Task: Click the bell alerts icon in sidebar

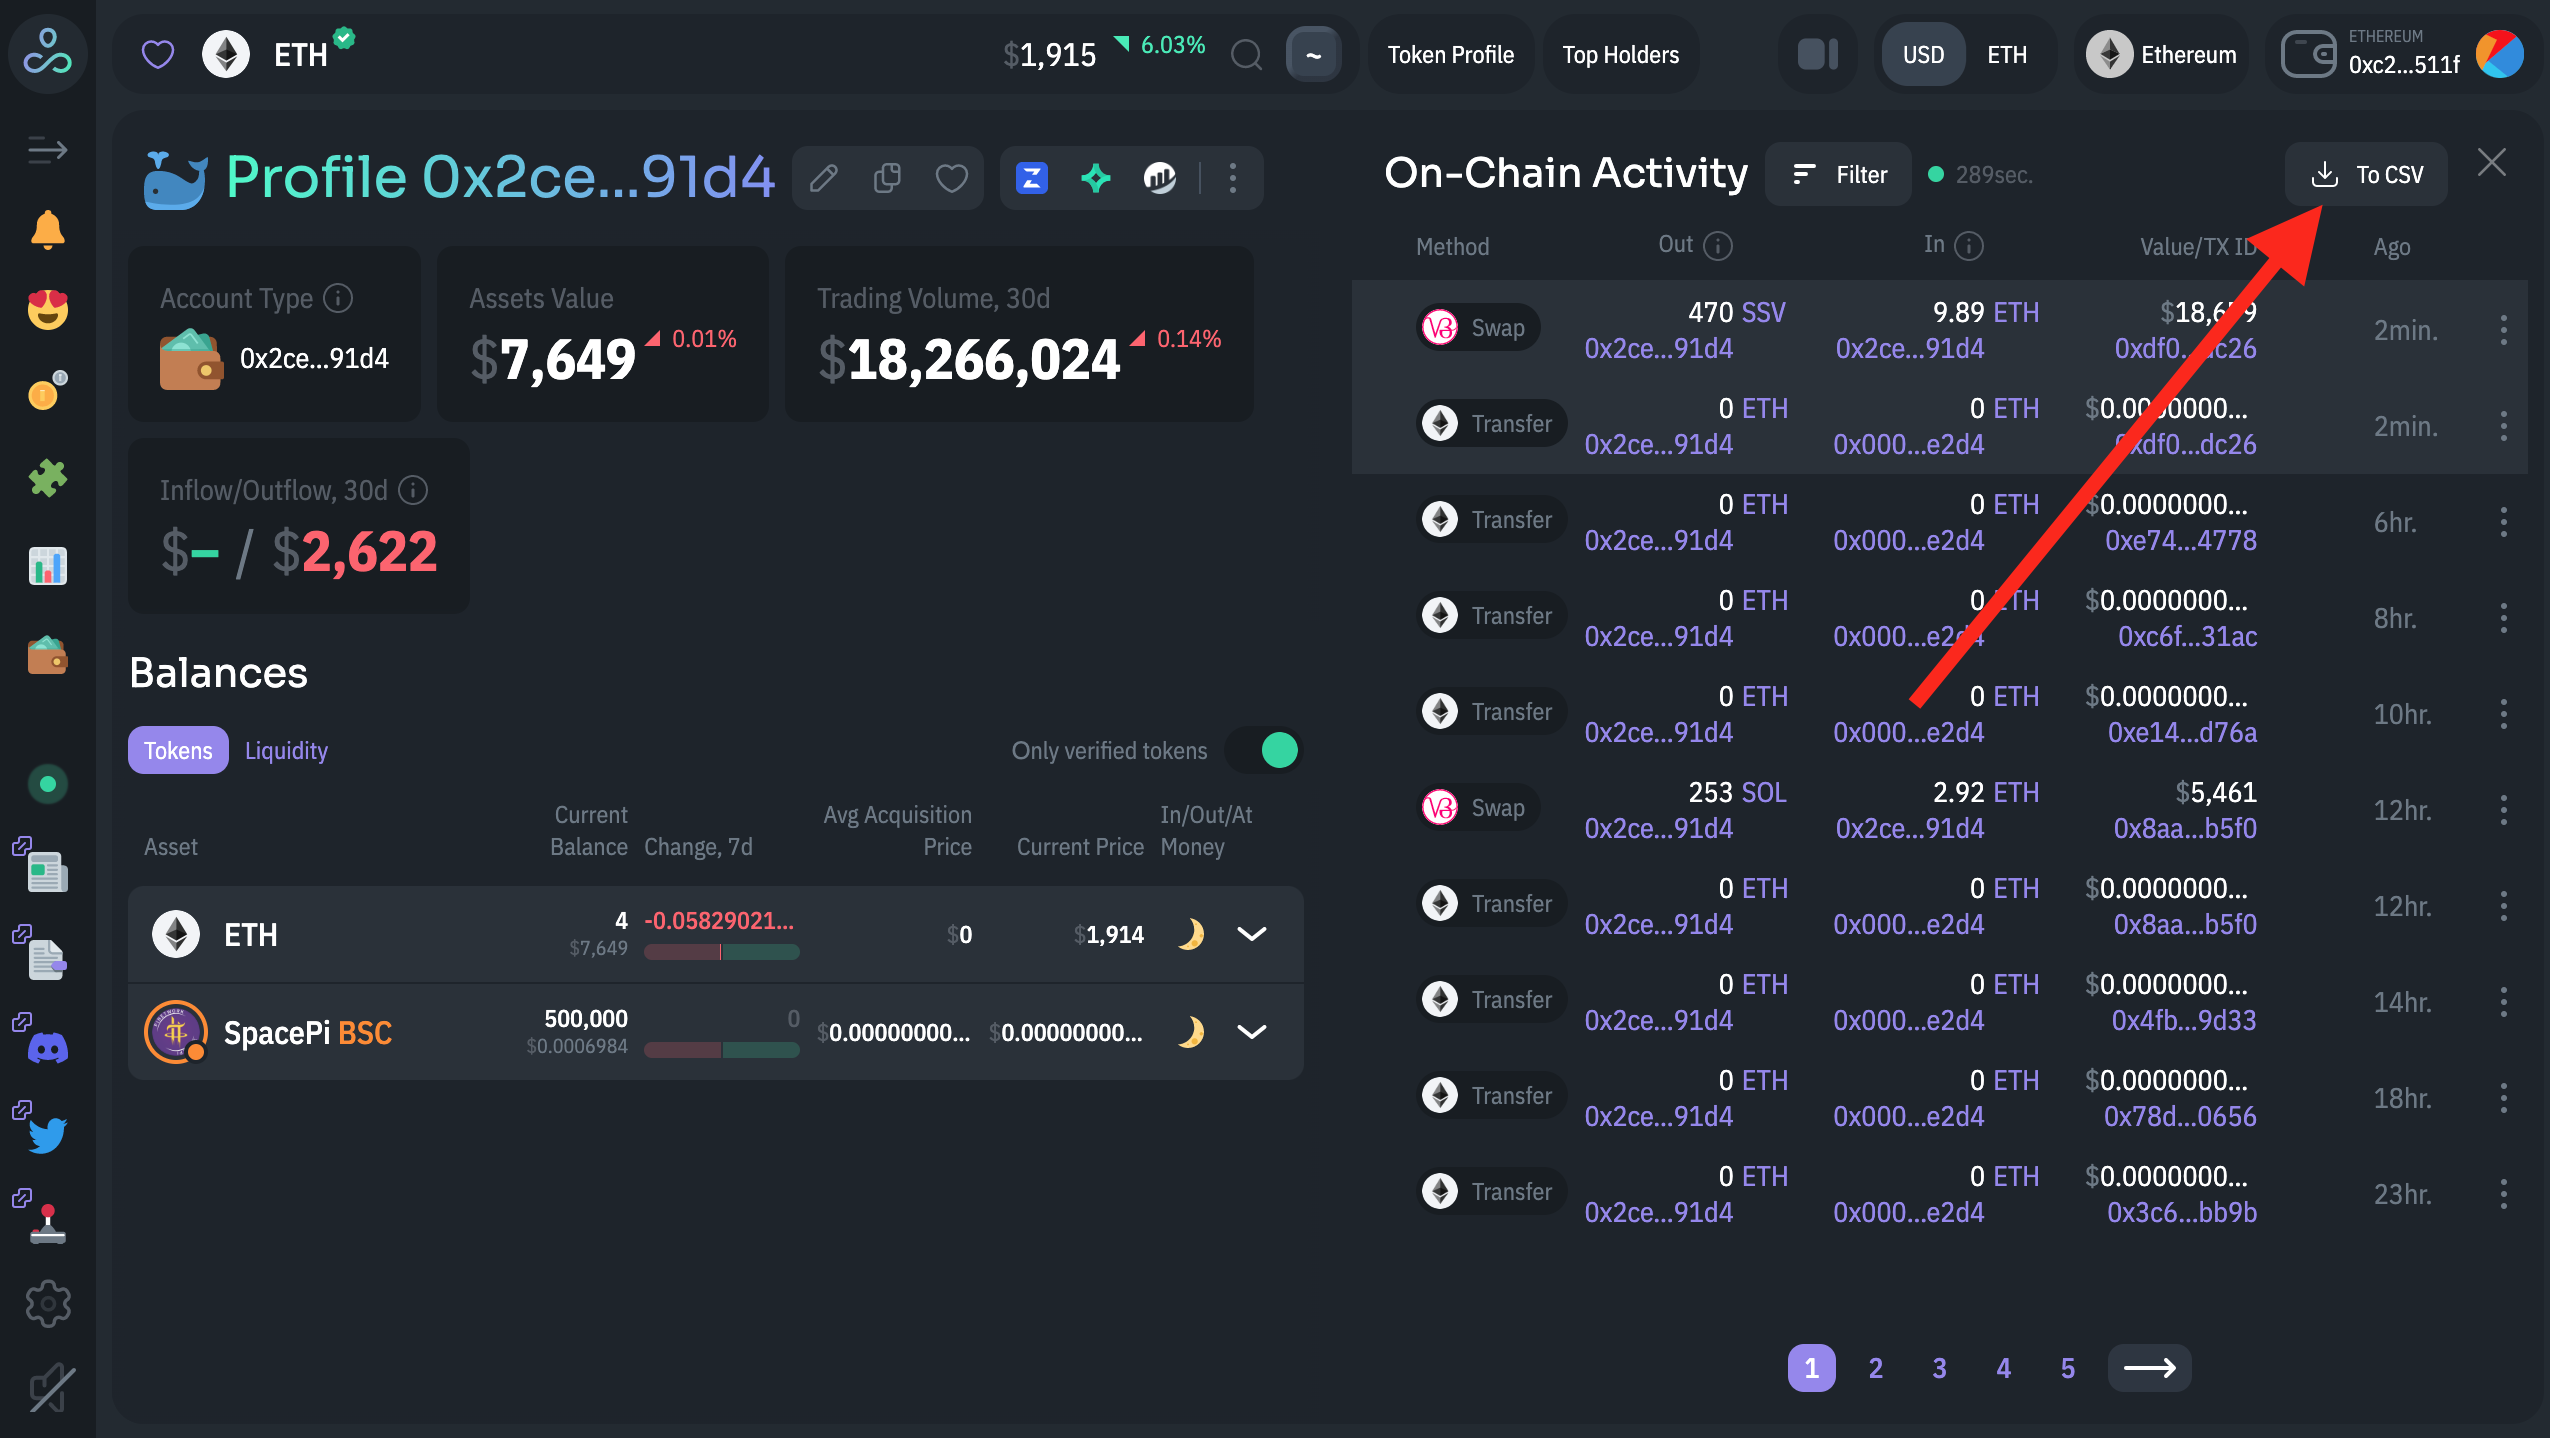Action: (47, 230)
